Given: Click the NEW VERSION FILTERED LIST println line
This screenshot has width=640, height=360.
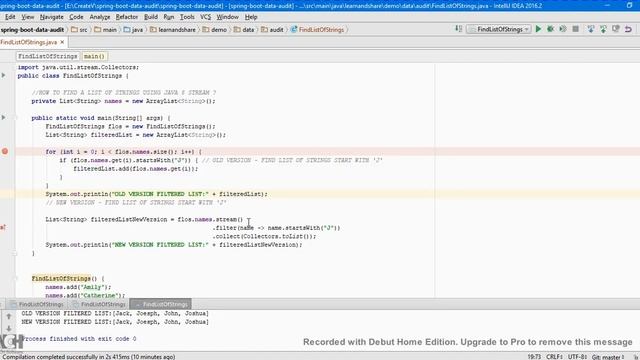Looking at the screenshot, I should point(174,244).
